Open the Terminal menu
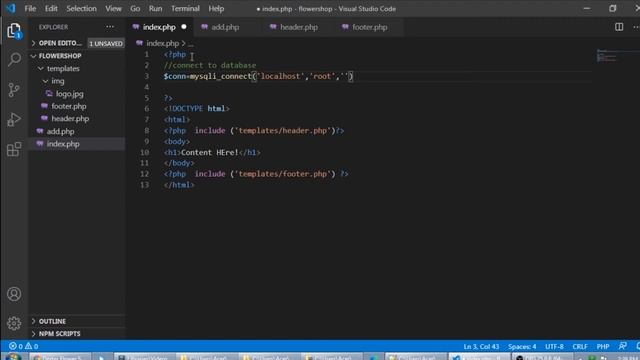The height and width of the screenshot is (360, 640). pos(185,9)
